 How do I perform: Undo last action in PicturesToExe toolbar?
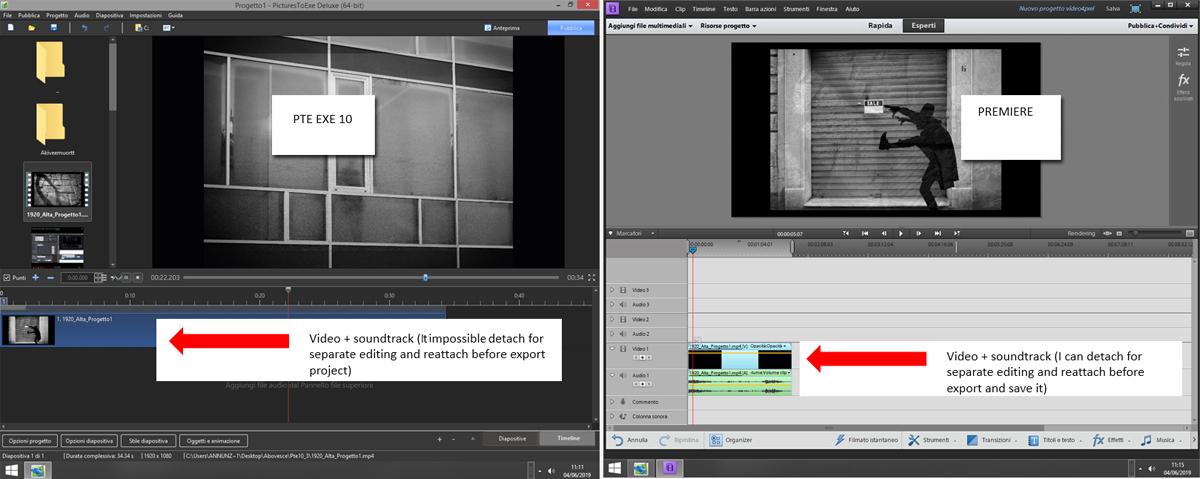click(x=84, y=28)
